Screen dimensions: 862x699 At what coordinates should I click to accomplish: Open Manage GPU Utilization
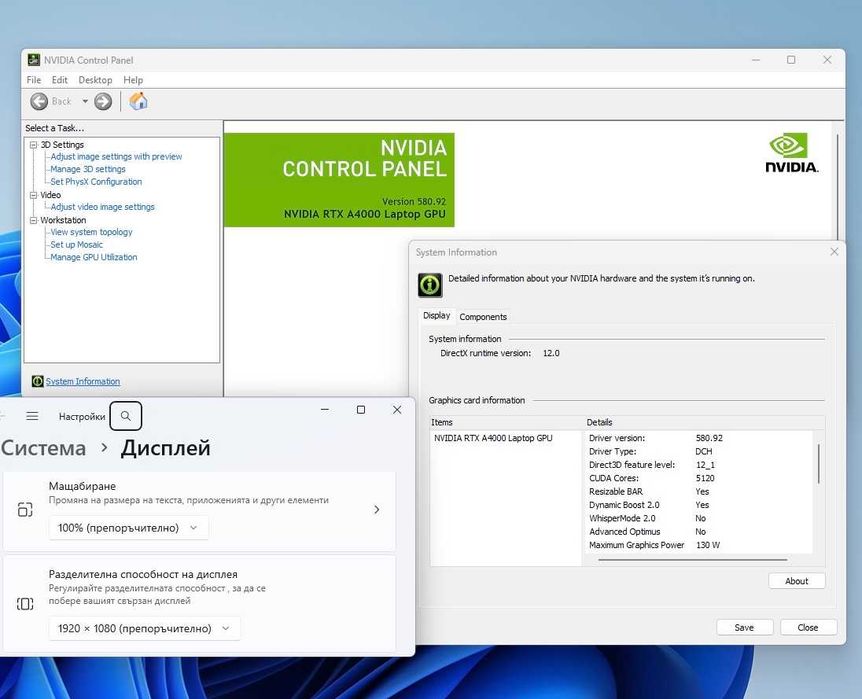[x=94, y=257]
